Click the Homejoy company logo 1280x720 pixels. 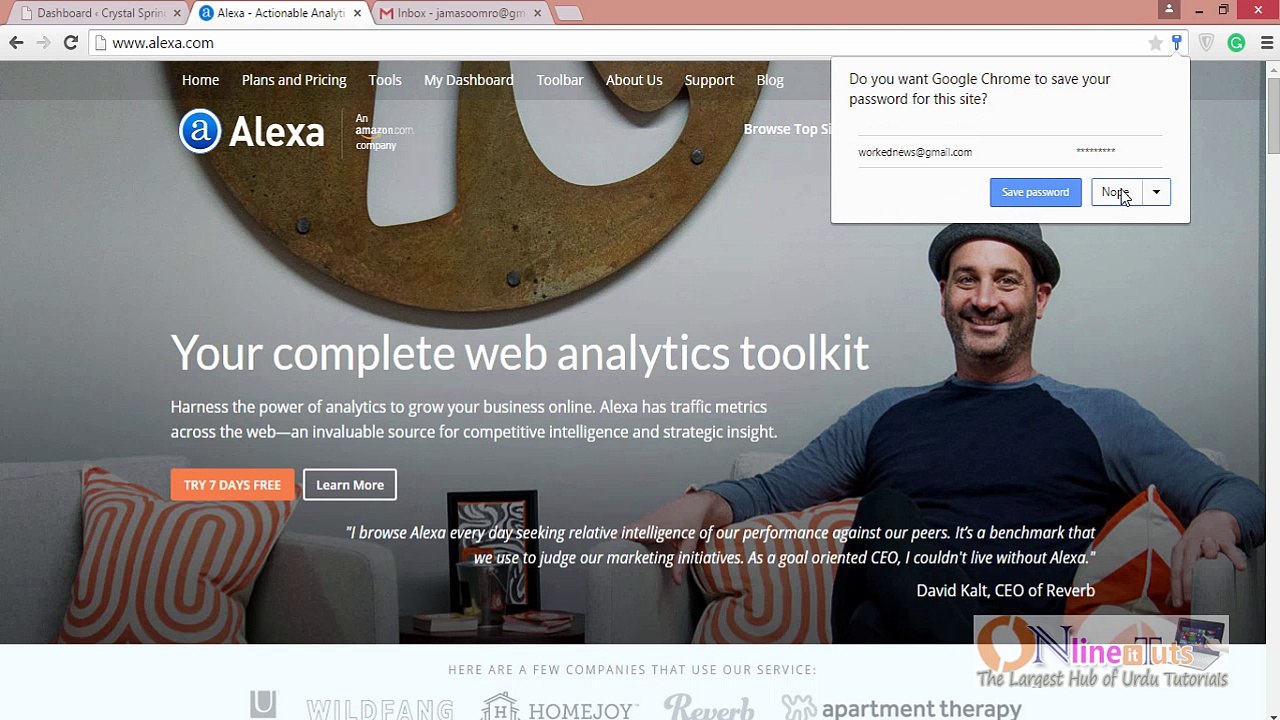pyautogui.click(x=560, y=707)
